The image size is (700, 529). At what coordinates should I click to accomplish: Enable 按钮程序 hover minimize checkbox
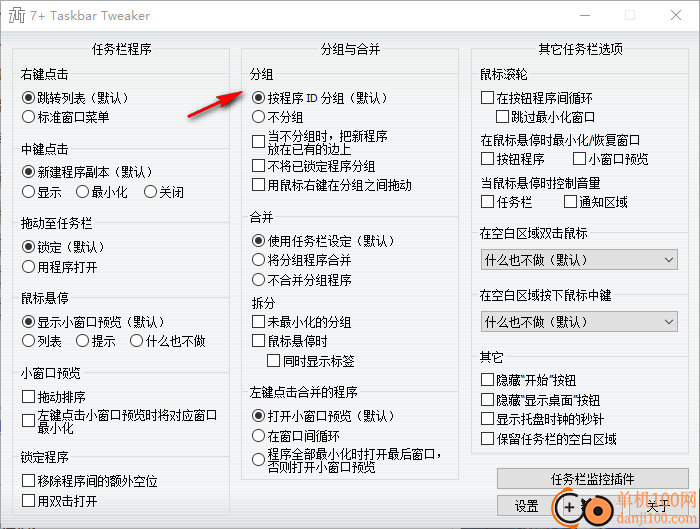tap(488, 158)
